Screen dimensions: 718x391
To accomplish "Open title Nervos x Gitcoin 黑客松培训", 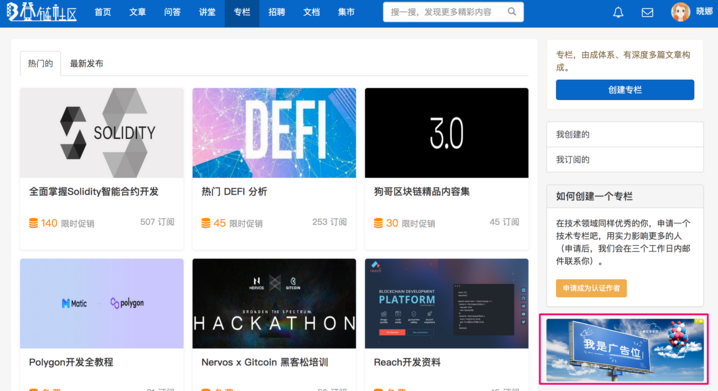I will [265, 363].
